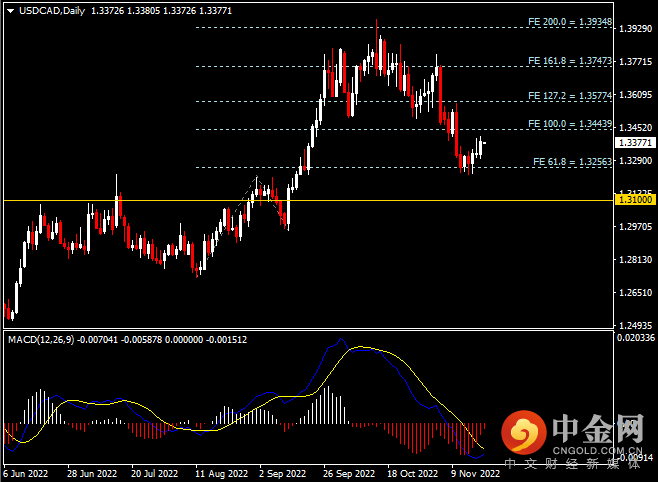Click the 20 Jul 2022 date label

click(154, 474)
